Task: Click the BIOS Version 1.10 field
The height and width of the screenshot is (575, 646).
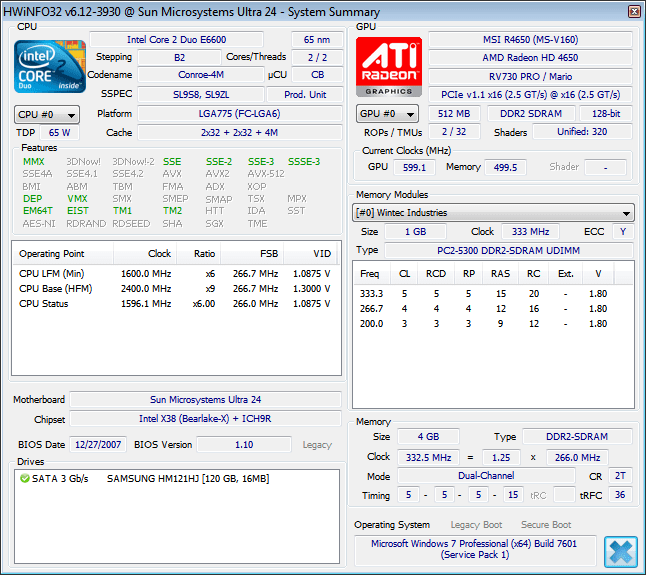Action: click(244, 444)
